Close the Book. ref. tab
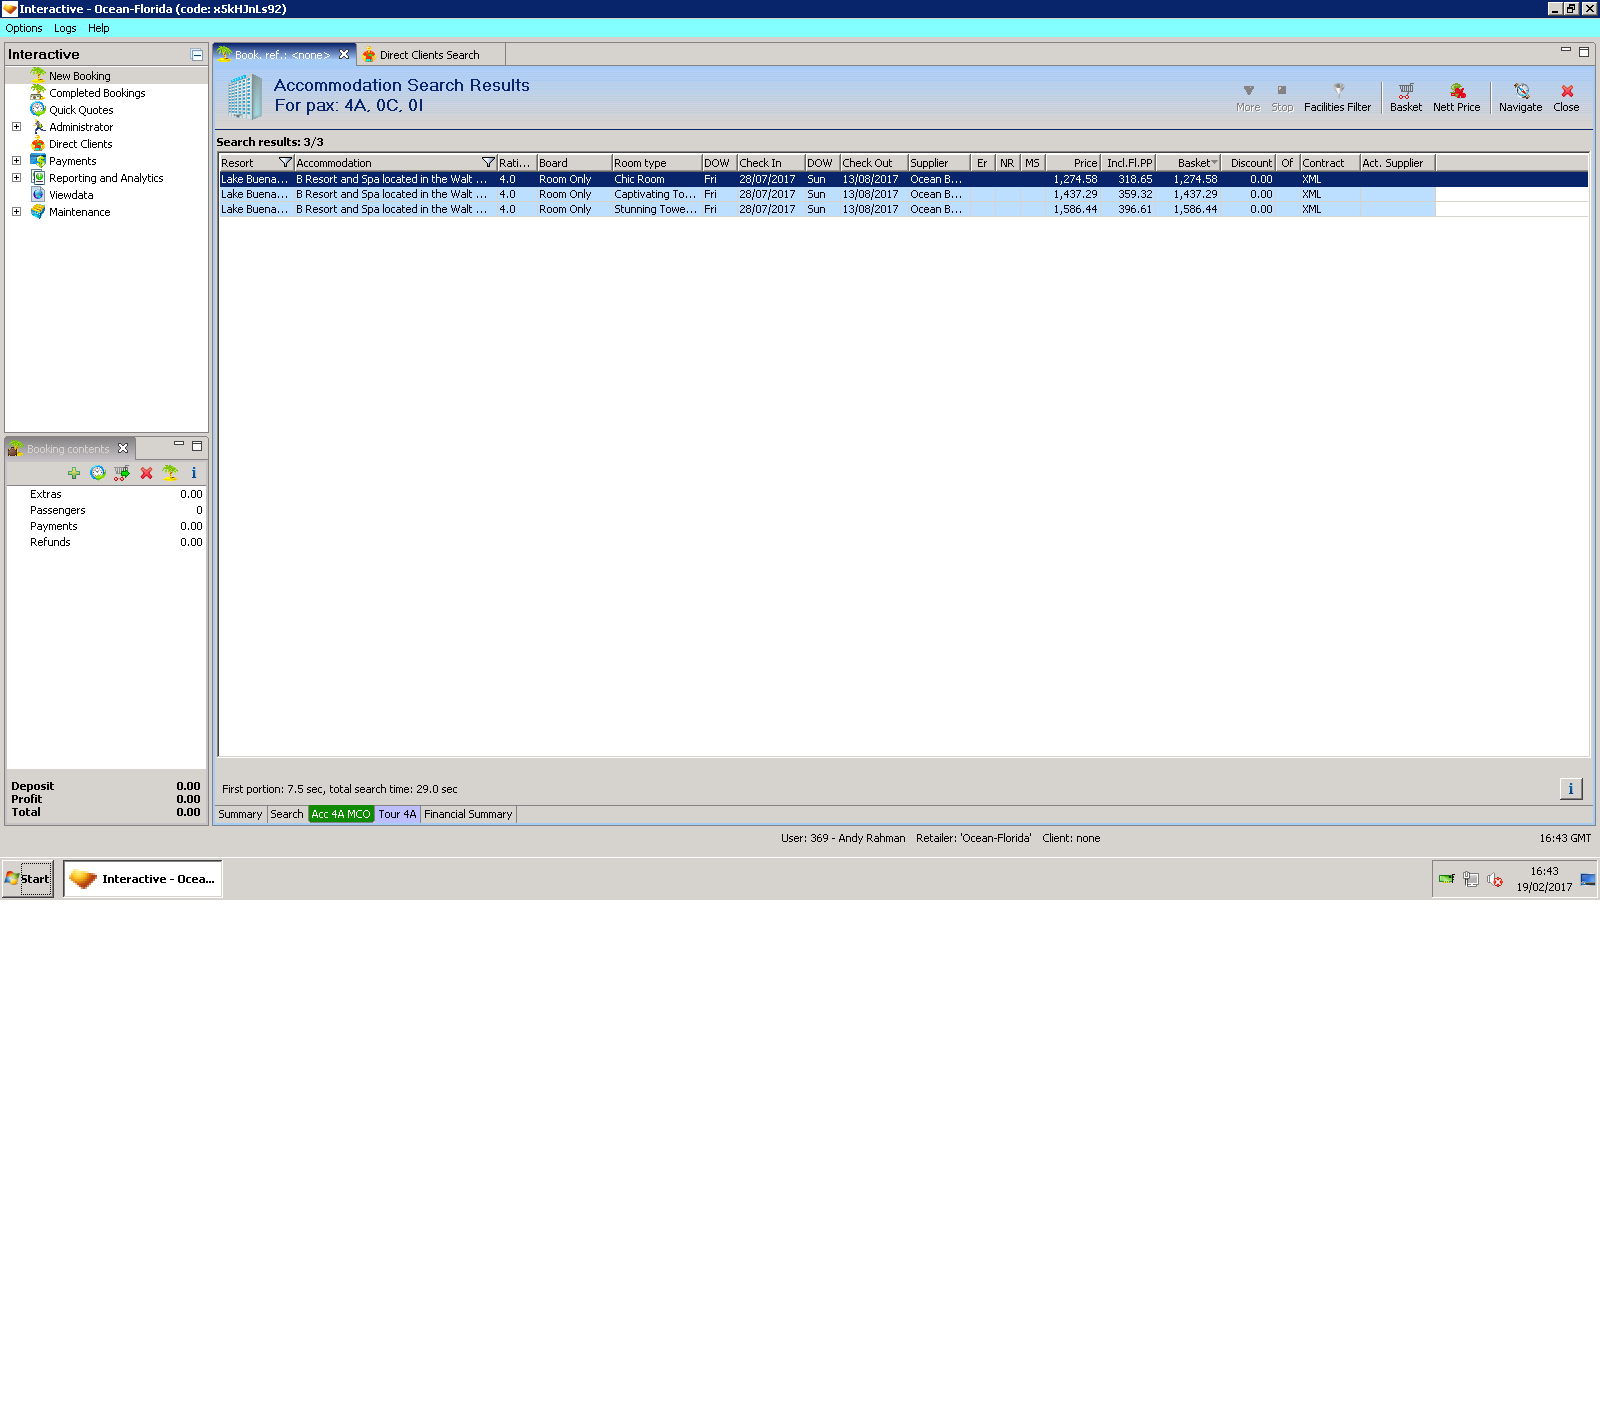The height and width of the screenshot is (1401, 1600). tap(344, 55)
